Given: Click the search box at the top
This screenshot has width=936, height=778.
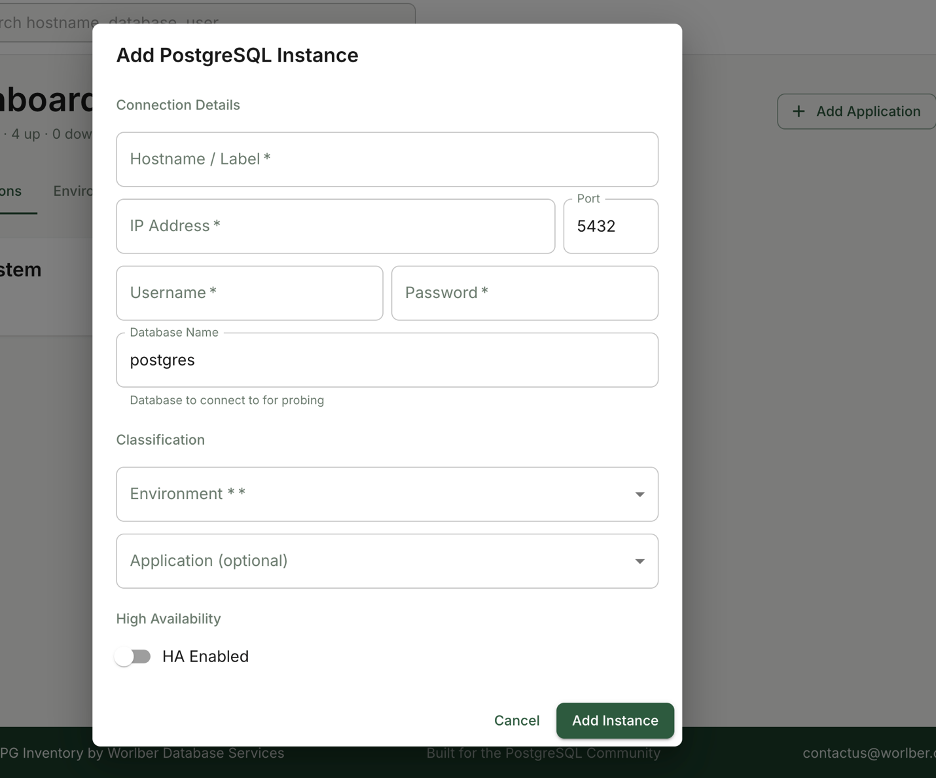Looking at the screenshot, I should (x=200, y=22).
